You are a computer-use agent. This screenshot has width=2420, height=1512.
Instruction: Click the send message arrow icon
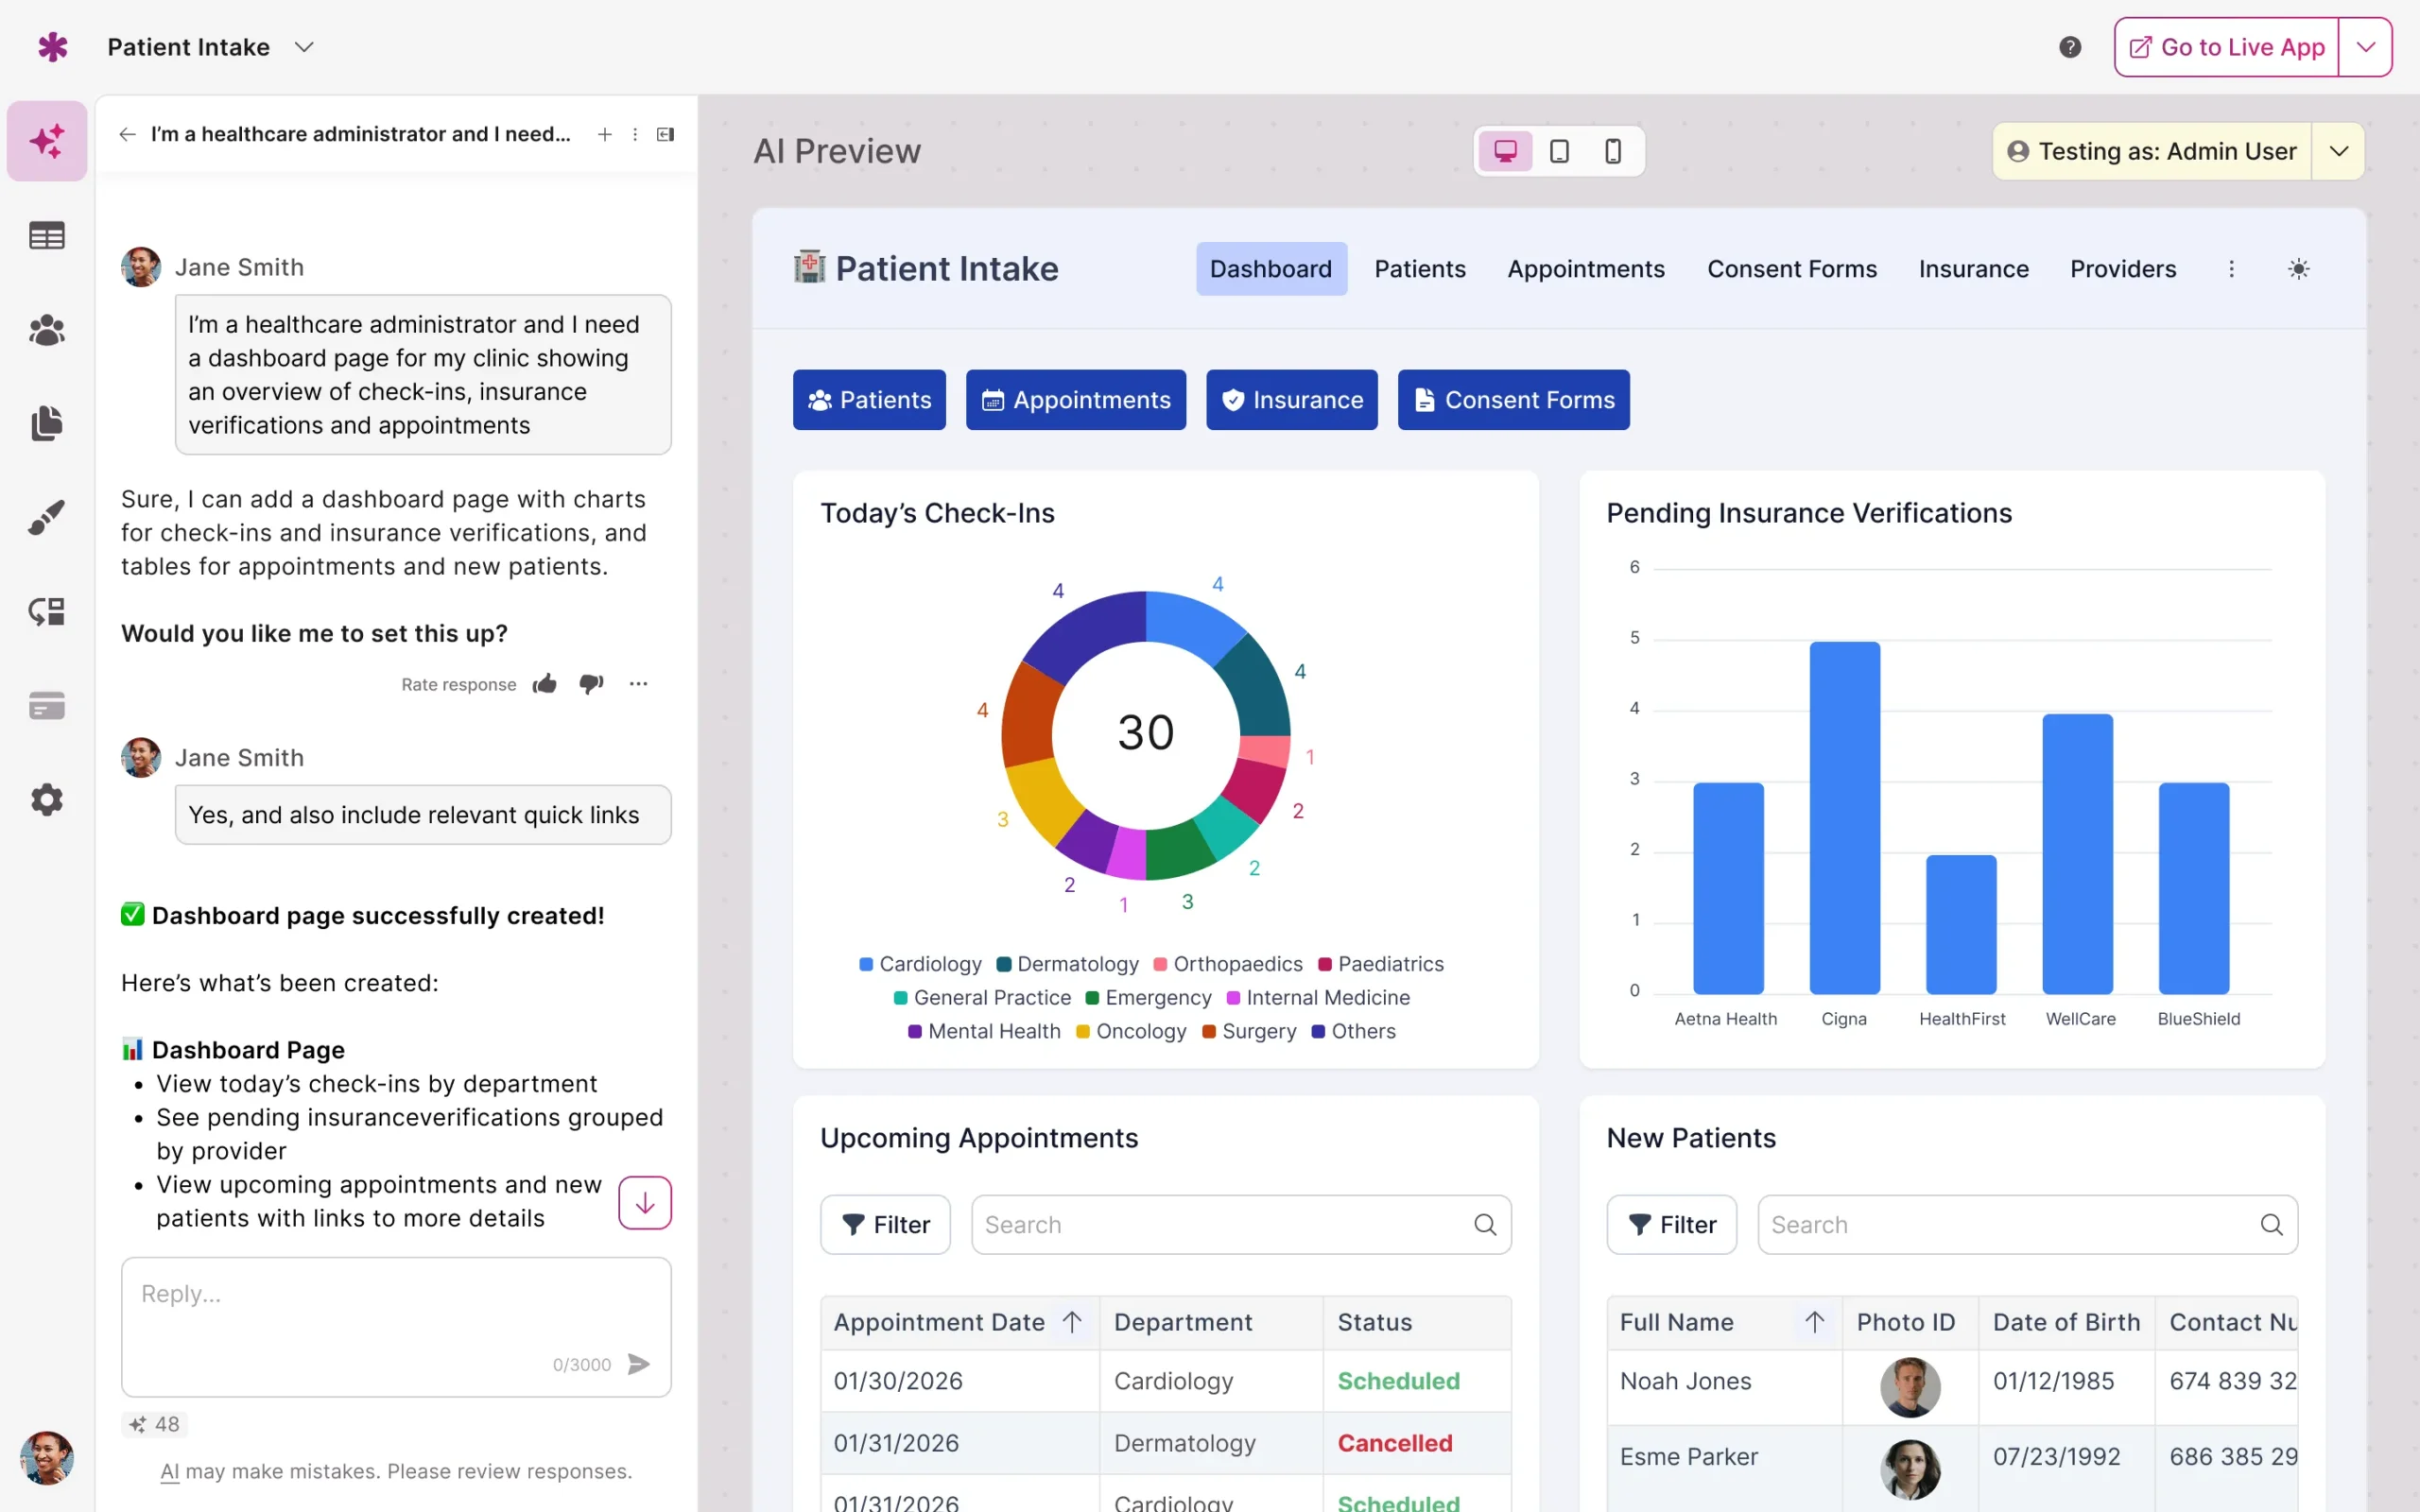[638, 1364]
